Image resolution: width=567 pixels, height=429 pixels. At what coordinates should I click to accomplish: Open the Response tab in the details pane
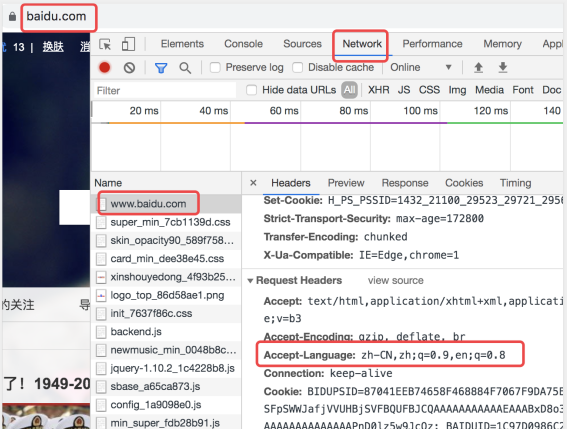click(x=405, y=183)
